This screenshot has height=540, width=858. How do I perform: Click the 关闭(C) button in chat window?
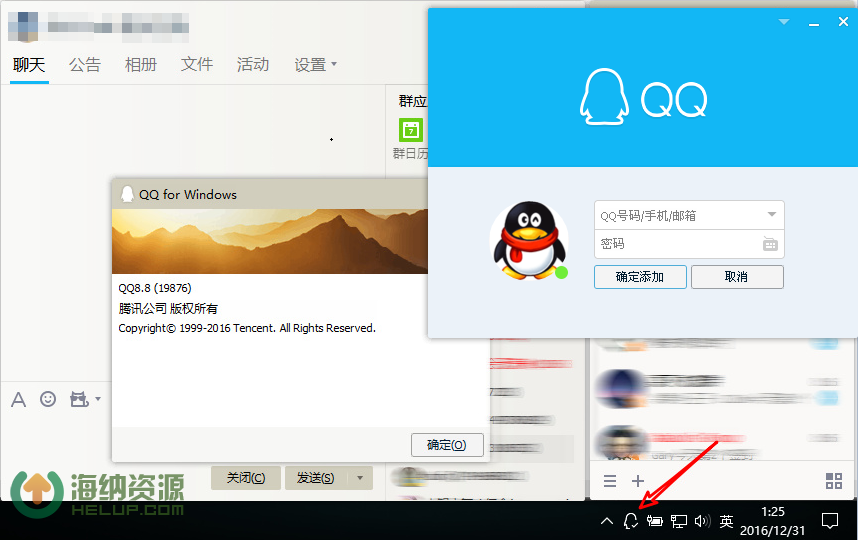(x=246, y=478)
